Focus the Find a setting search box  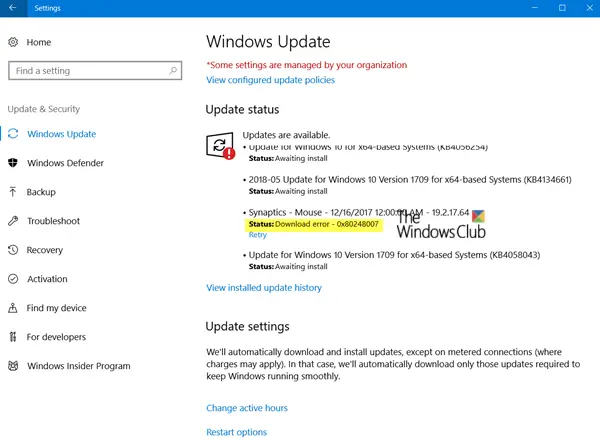pyautogui.click(x=95, y=70)
